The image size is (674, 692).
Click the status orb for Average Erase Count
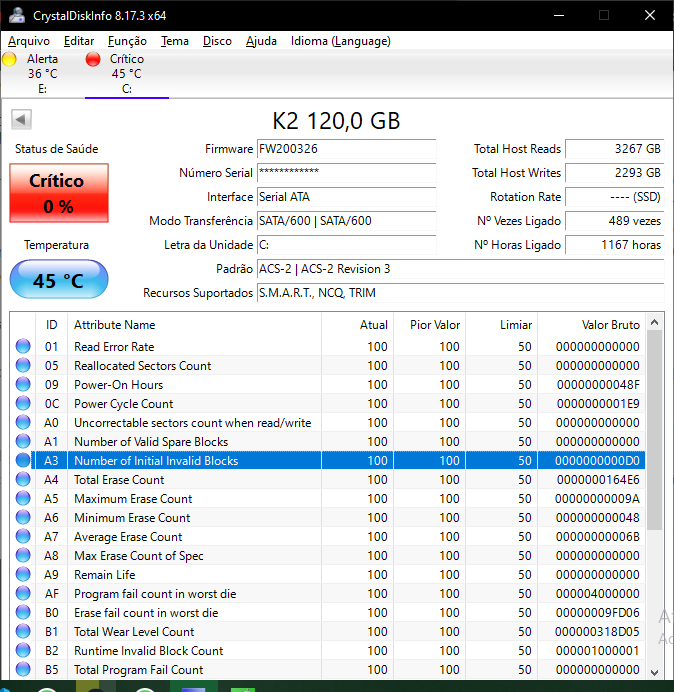point(23,536)
